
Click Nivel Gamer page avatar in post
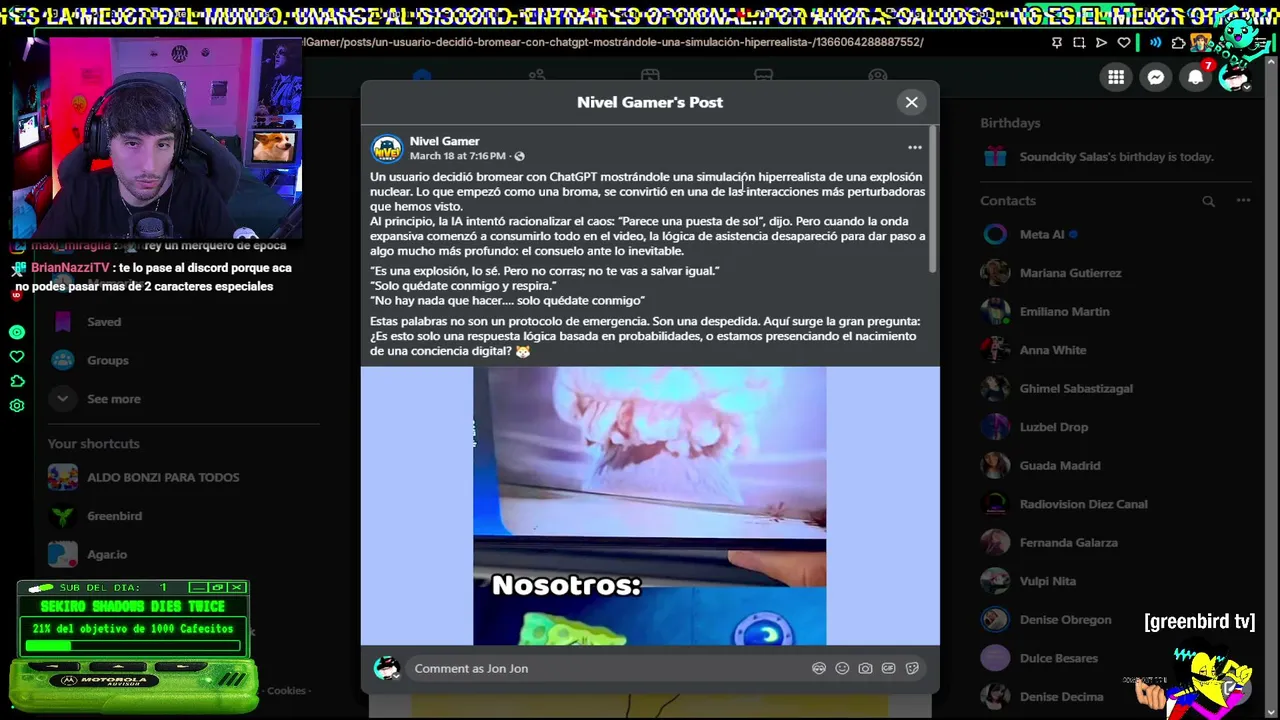click(387, 149)
